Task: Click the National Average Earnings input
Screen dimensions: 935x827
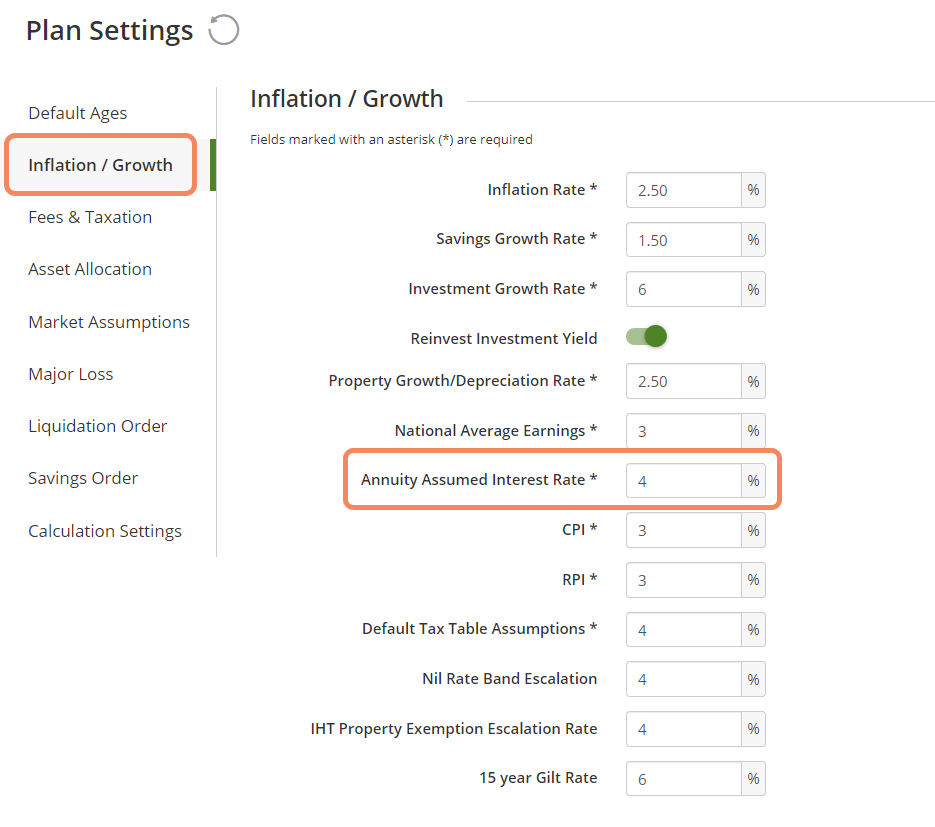Action: coord(683,430)
